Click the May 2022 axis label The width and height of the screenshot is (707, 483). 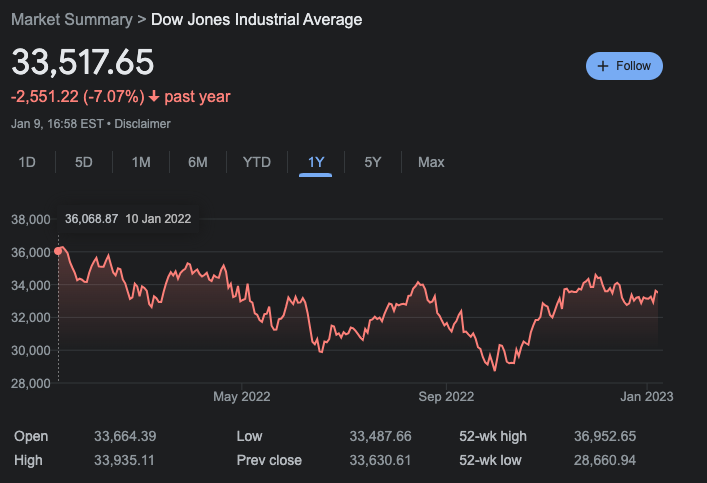click(242, 396)
